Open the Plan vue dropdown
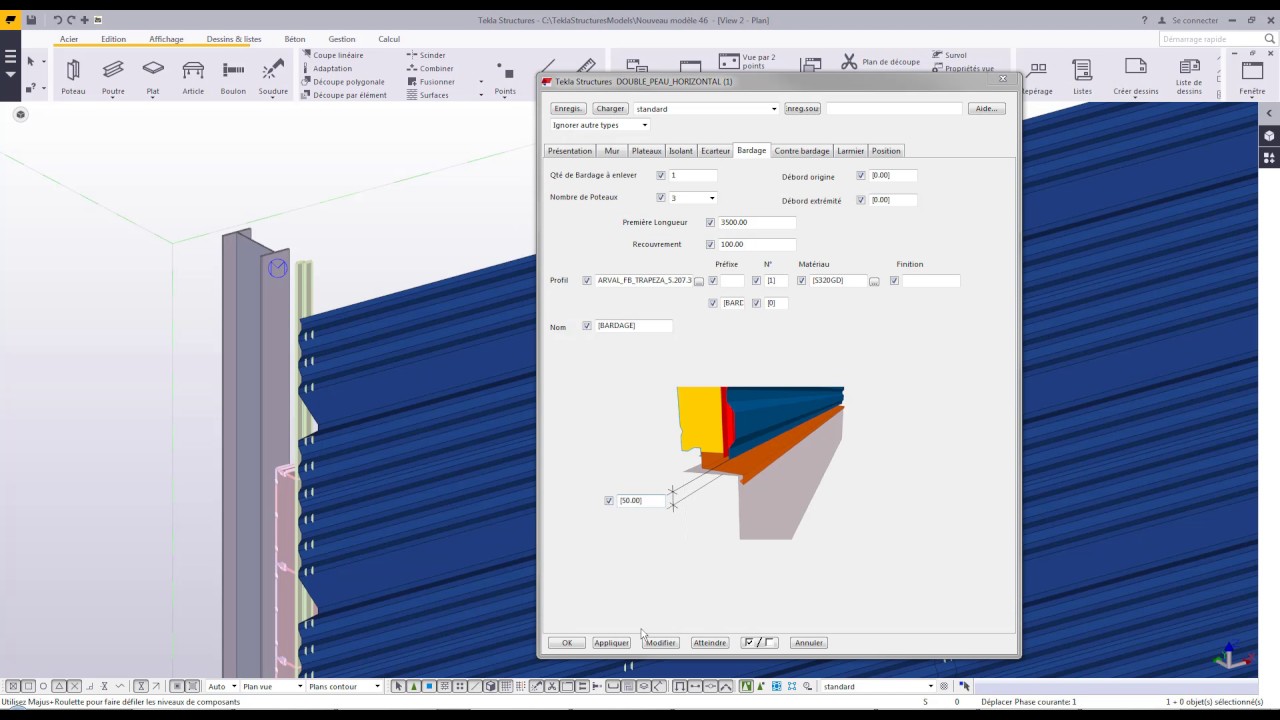Image resolution: width=1280 pixels, height=720 pixels. coord(272,686)
